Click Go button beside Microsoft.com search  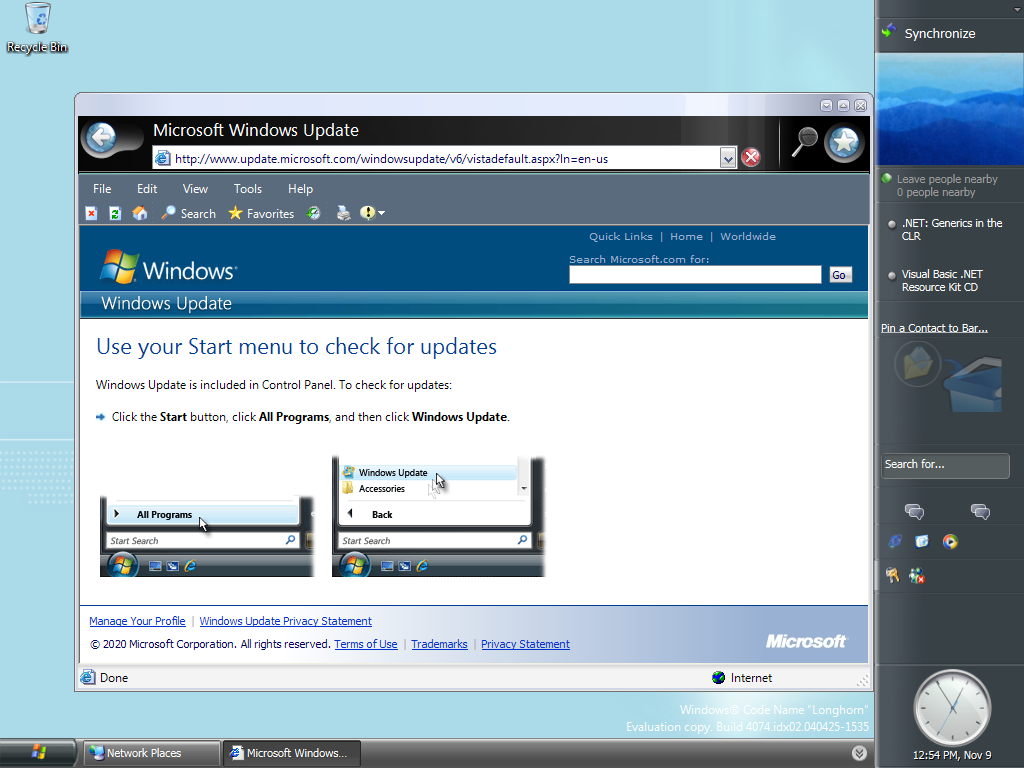point(839,275)
